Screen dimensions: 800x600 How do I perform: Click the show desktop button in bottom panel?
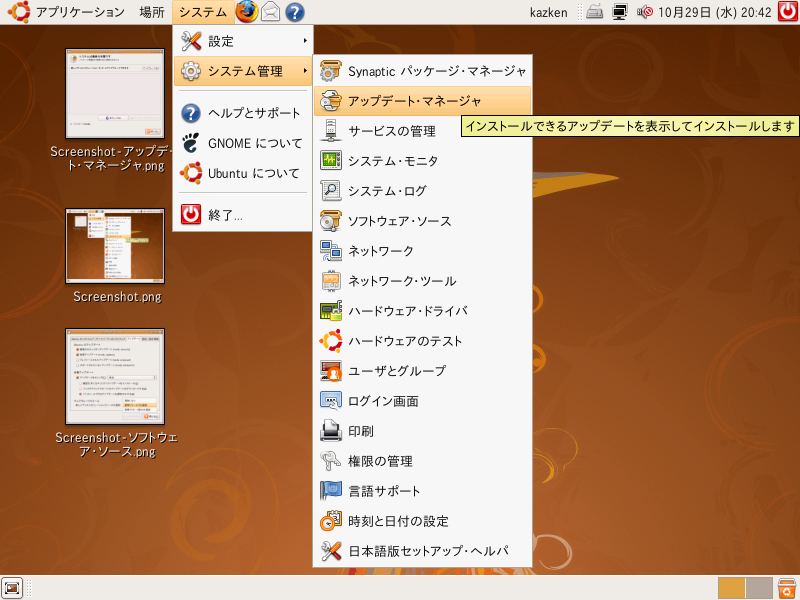point(12,588)
